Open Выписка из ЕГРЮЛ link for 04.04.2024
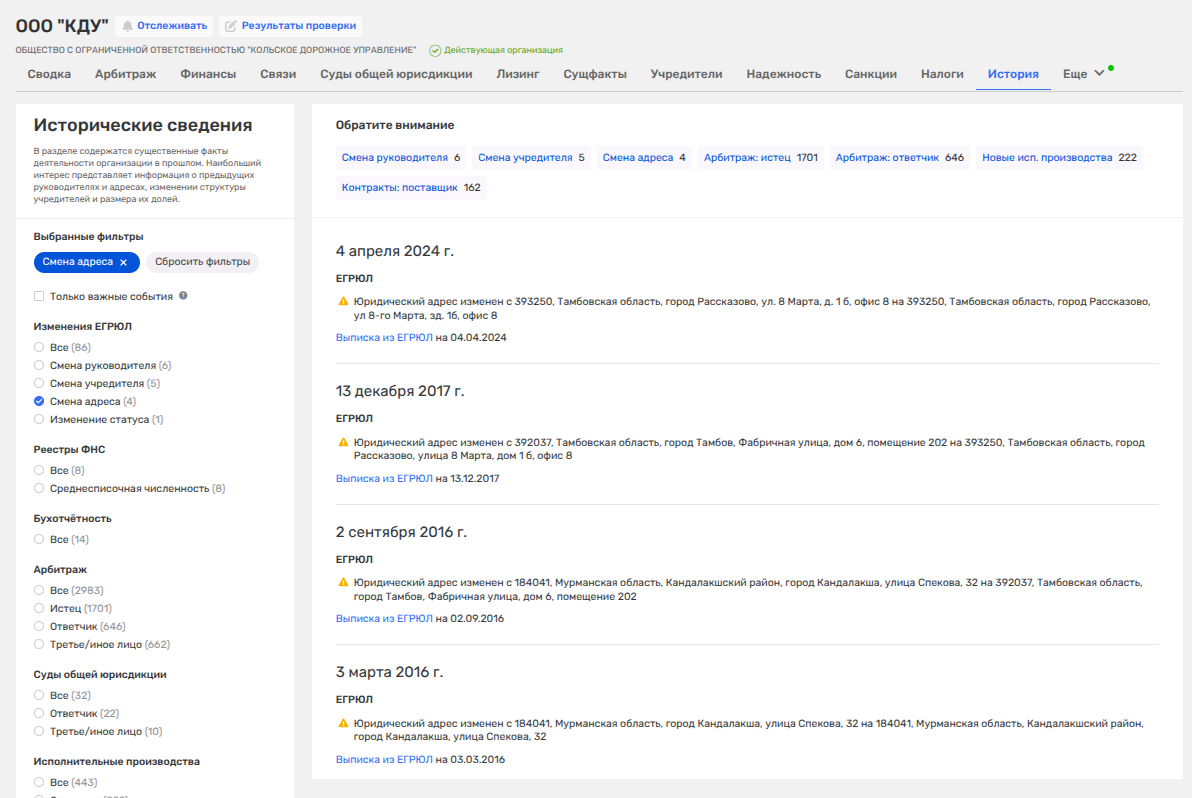 pyautogui.click(x=384, y=337)
